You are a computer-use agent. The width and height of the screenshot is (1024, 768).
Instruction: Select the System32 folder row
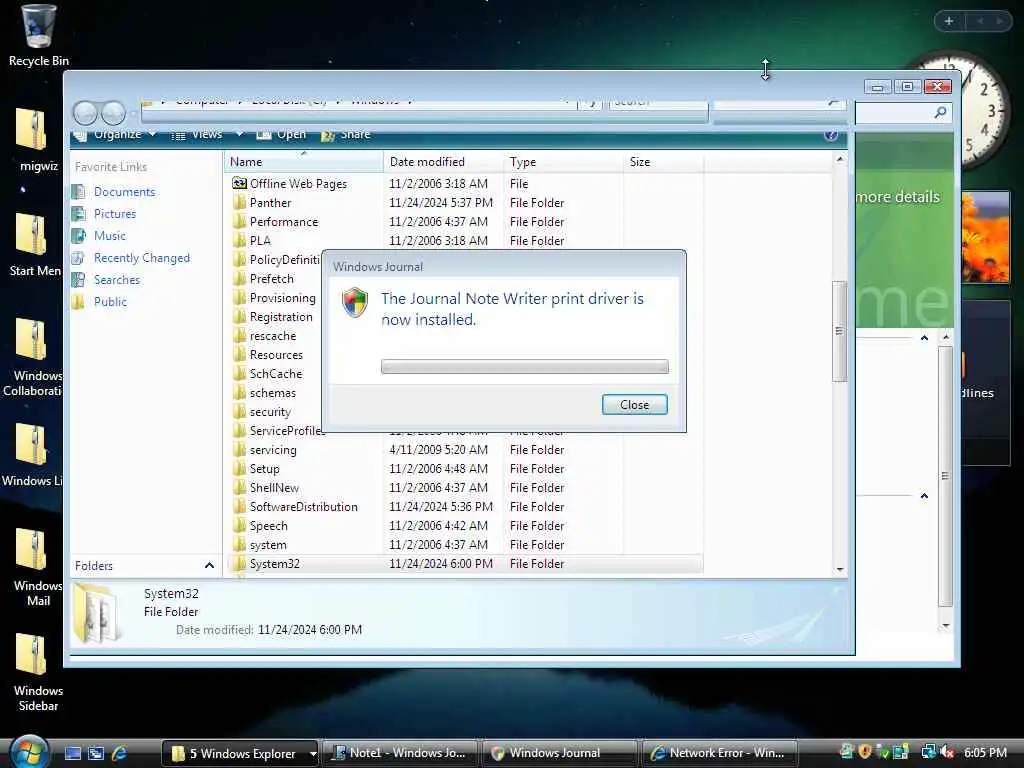point(466,564)
